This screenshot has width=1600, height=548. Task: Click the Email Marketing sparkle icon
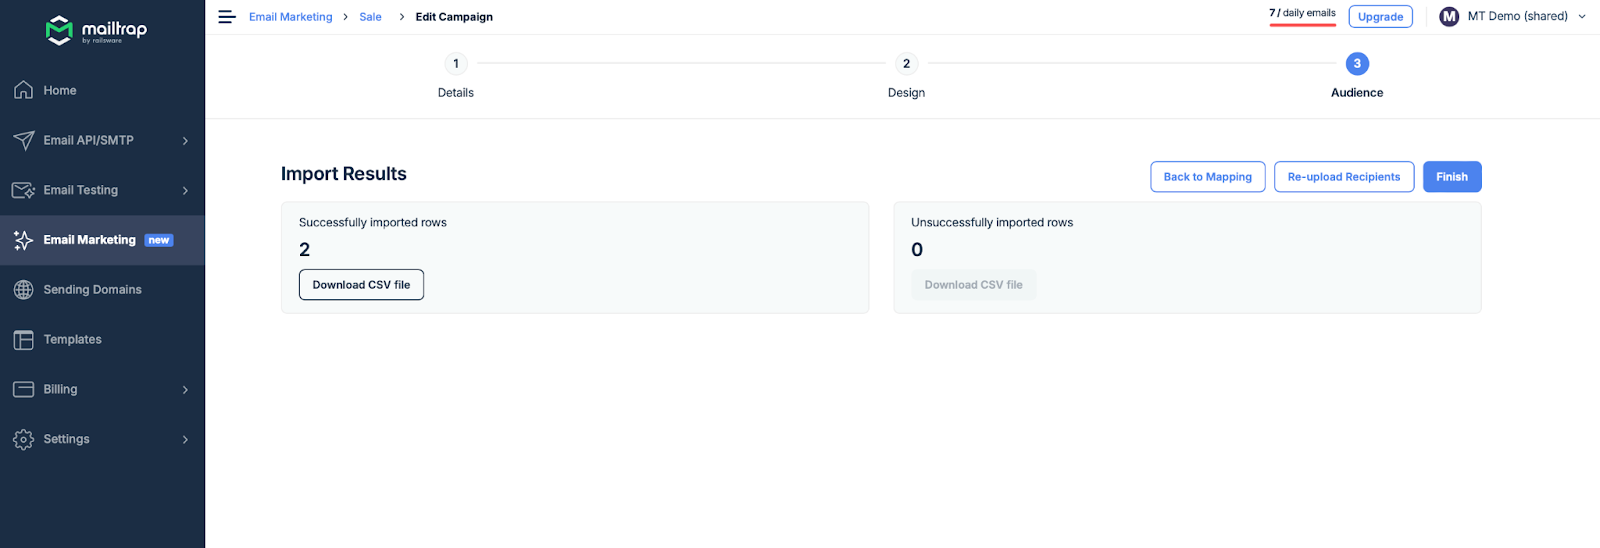(x=24, y=240)
